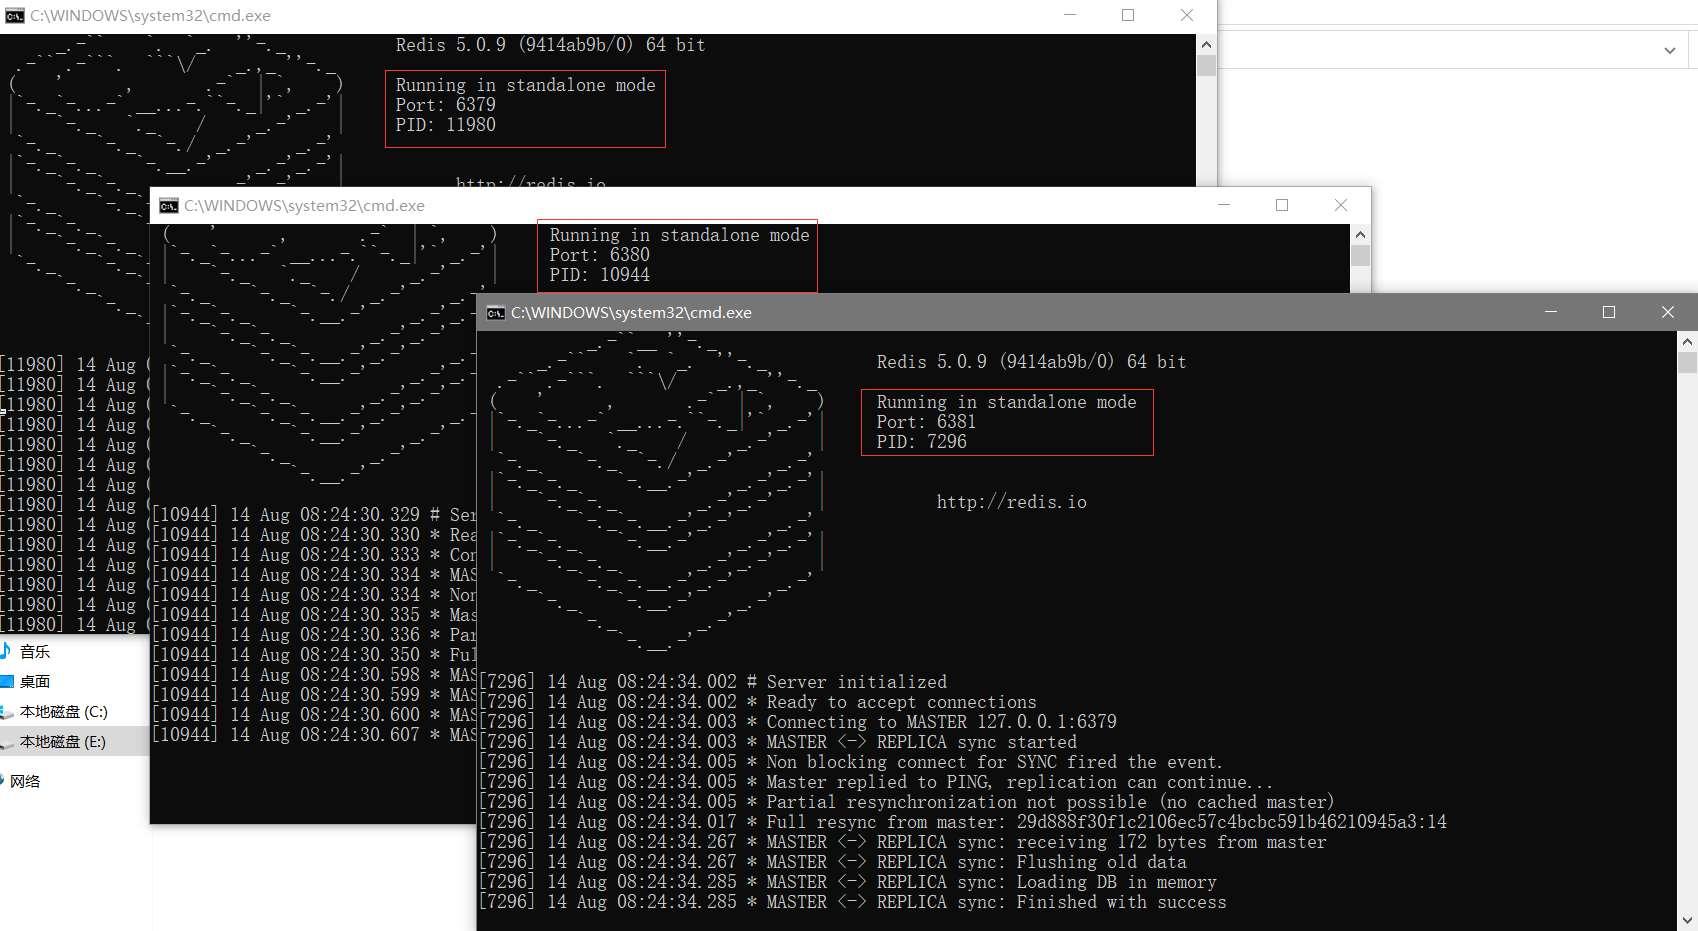Click 'Non blocking connect for SYNC' log line
1698x931 pixels.
coord(850,762)
